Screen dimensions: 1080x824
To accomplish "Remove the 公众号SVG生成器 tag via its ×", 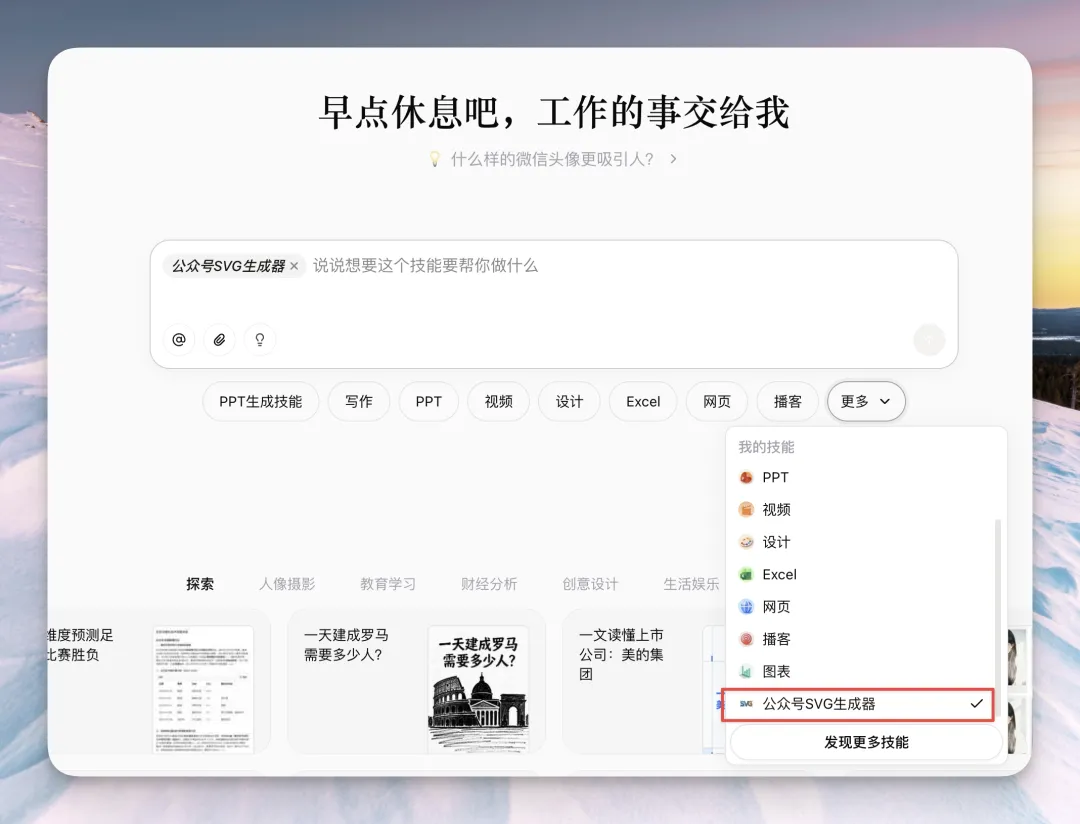I will (x=294, y=267).
